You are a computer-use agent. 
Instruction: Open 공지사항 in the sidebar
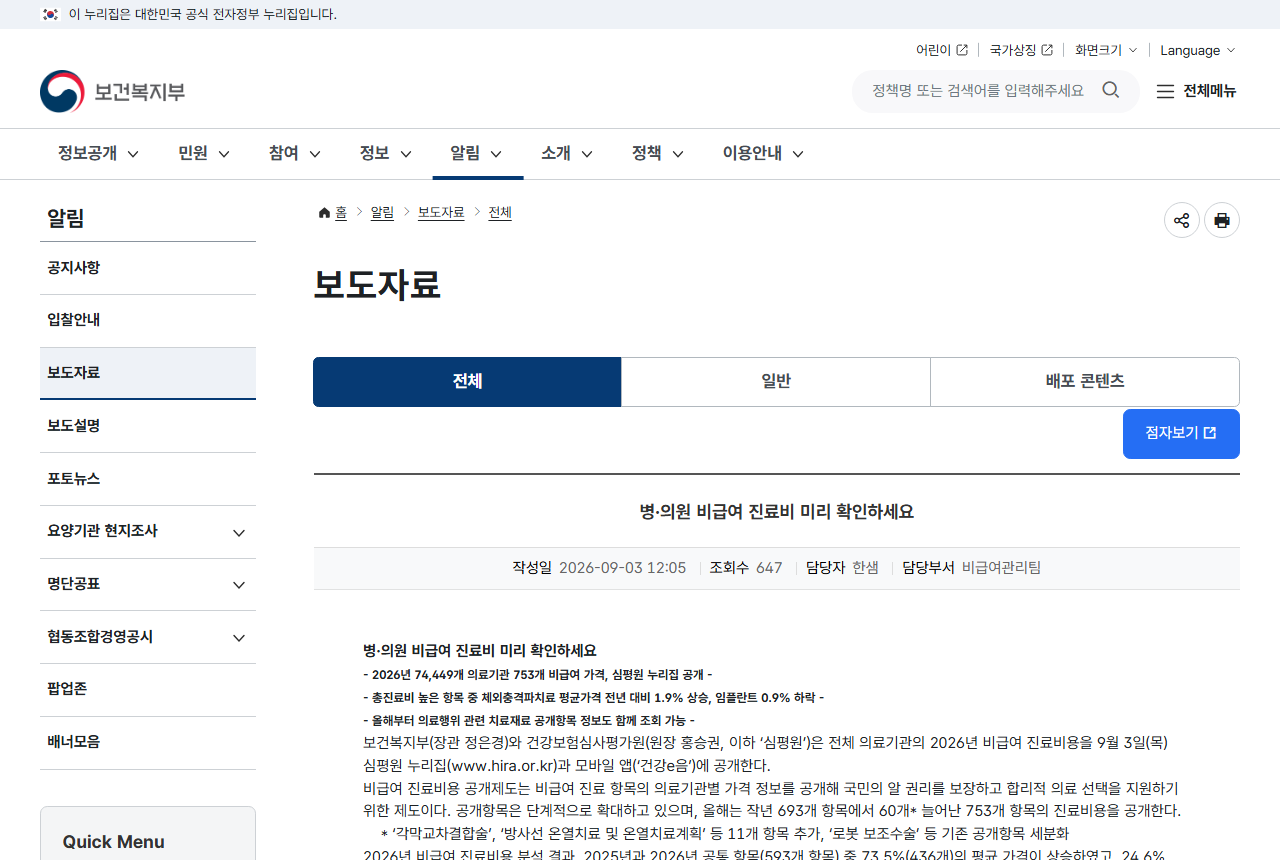click(x=148, y=268)
